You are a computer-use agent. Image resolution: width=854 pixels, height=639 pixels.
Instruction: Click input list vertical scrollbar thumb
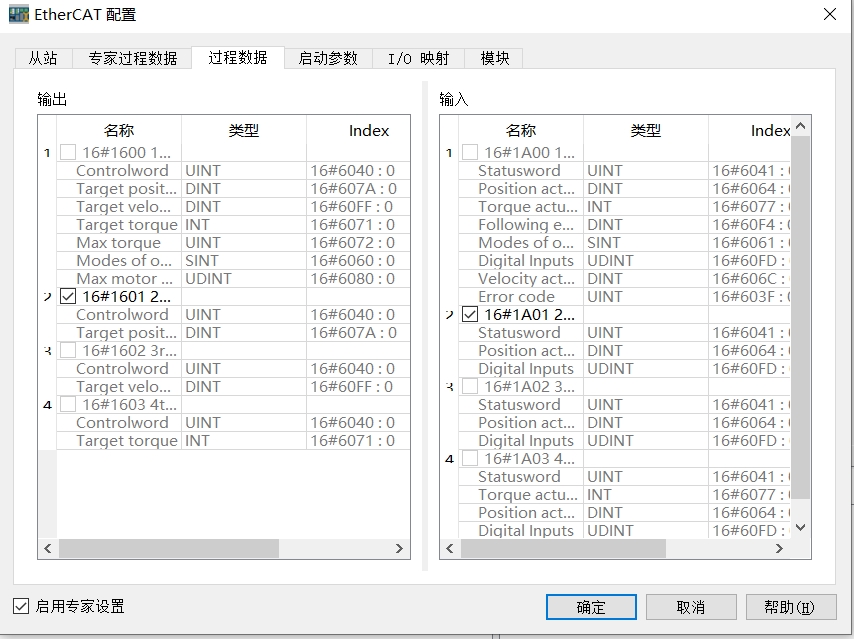pyautogui.click(x=800, y=317)
